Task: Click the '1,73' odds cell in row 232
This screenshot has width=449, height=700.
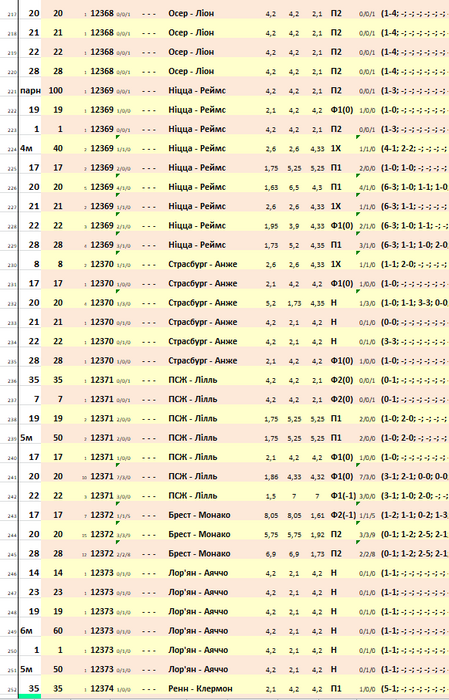Action: click(x=294, y=303)
